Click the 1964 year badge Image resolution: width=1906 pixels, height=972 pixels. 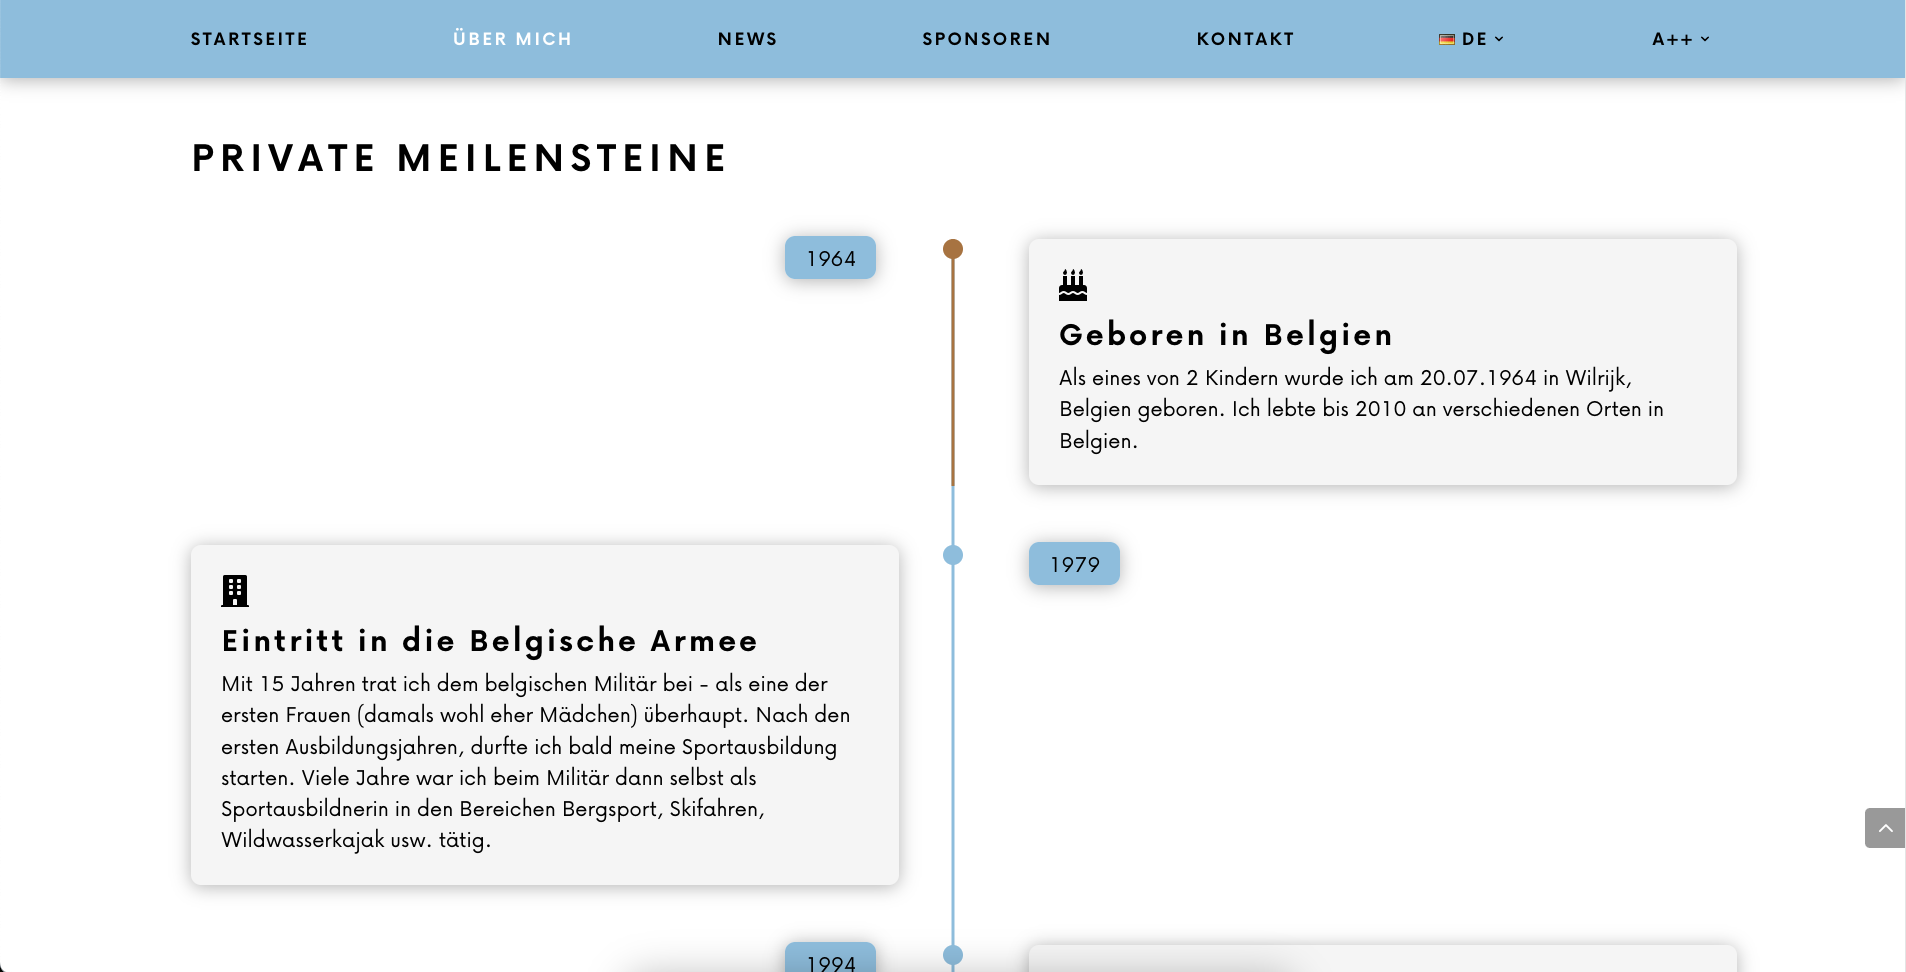(830, 258)
